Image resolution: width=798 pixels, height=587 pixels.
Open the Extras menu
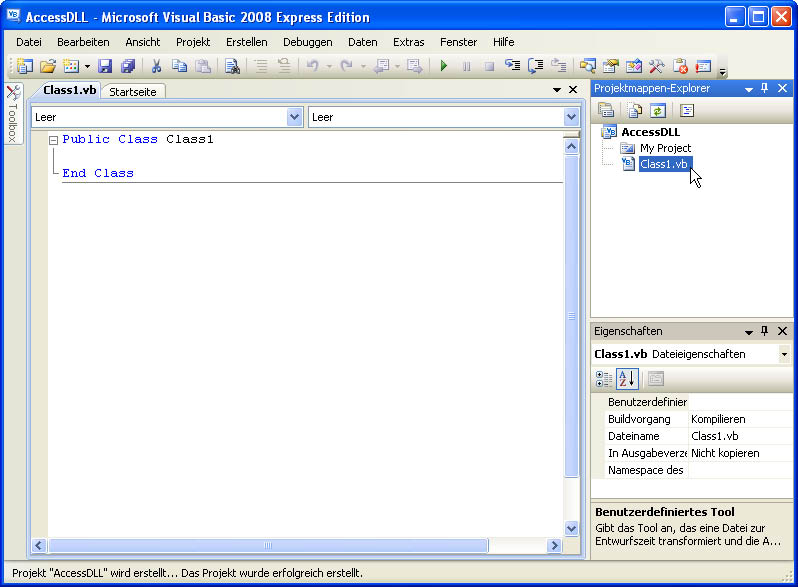tap(408, 42)
